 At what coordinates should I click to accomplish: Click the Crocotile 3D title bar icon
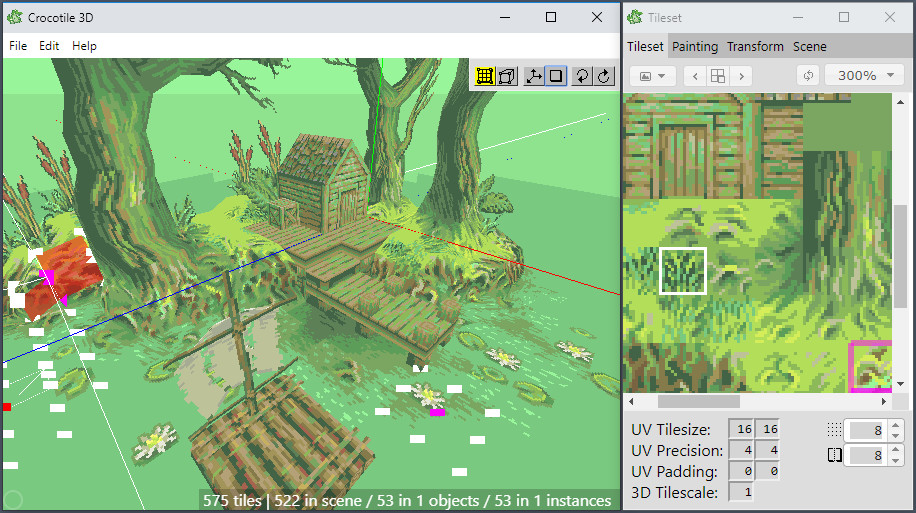click(15, 18)
